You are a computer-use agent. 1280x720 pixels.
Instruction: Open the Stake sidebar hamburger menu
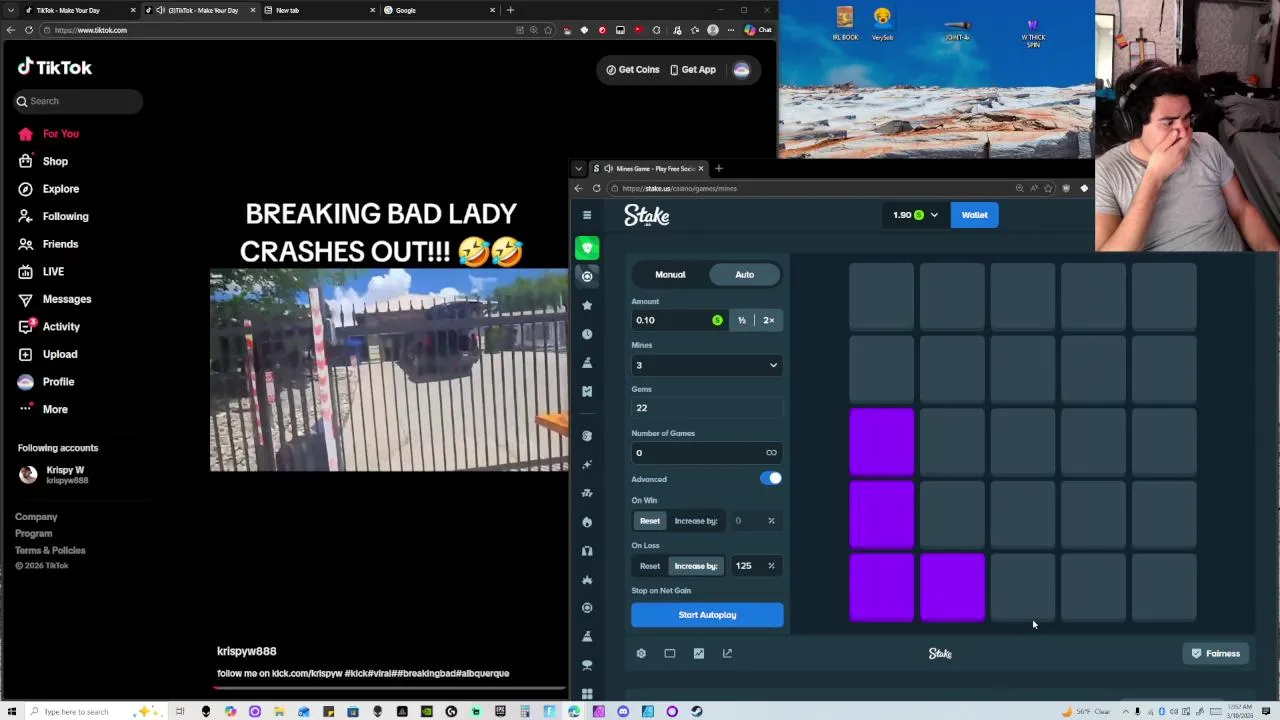[x=587, y=215]
